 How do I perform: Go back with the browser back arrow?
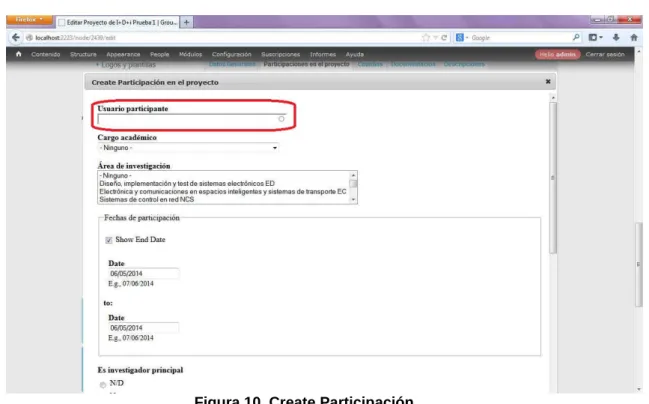point(15,38)
